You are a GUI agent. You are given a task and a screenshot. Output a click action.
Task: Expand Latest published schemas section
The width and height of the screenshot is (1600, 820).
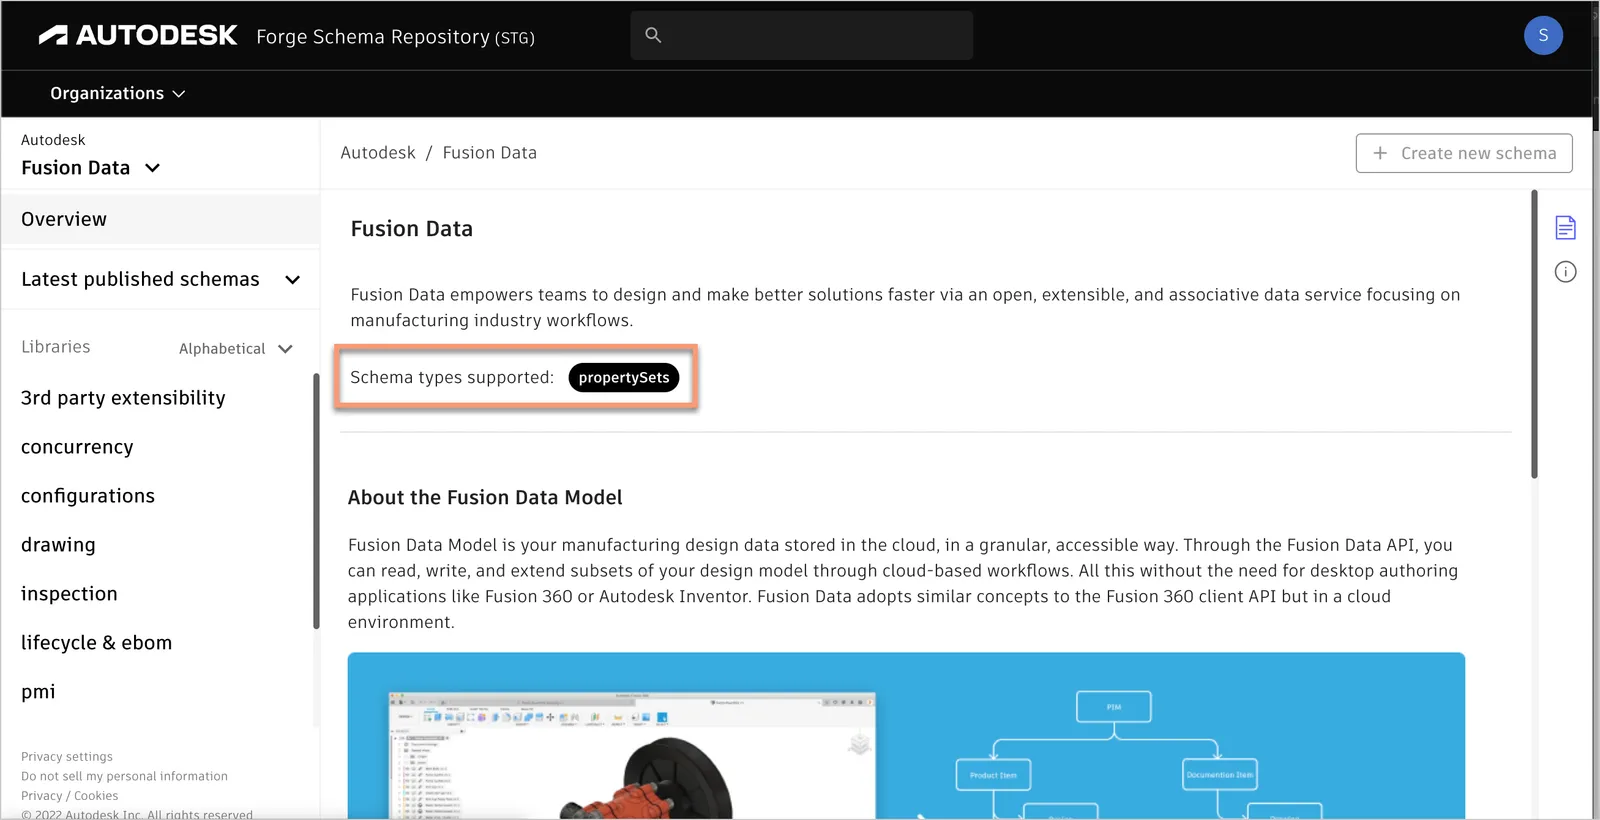(x=161, y=280)
